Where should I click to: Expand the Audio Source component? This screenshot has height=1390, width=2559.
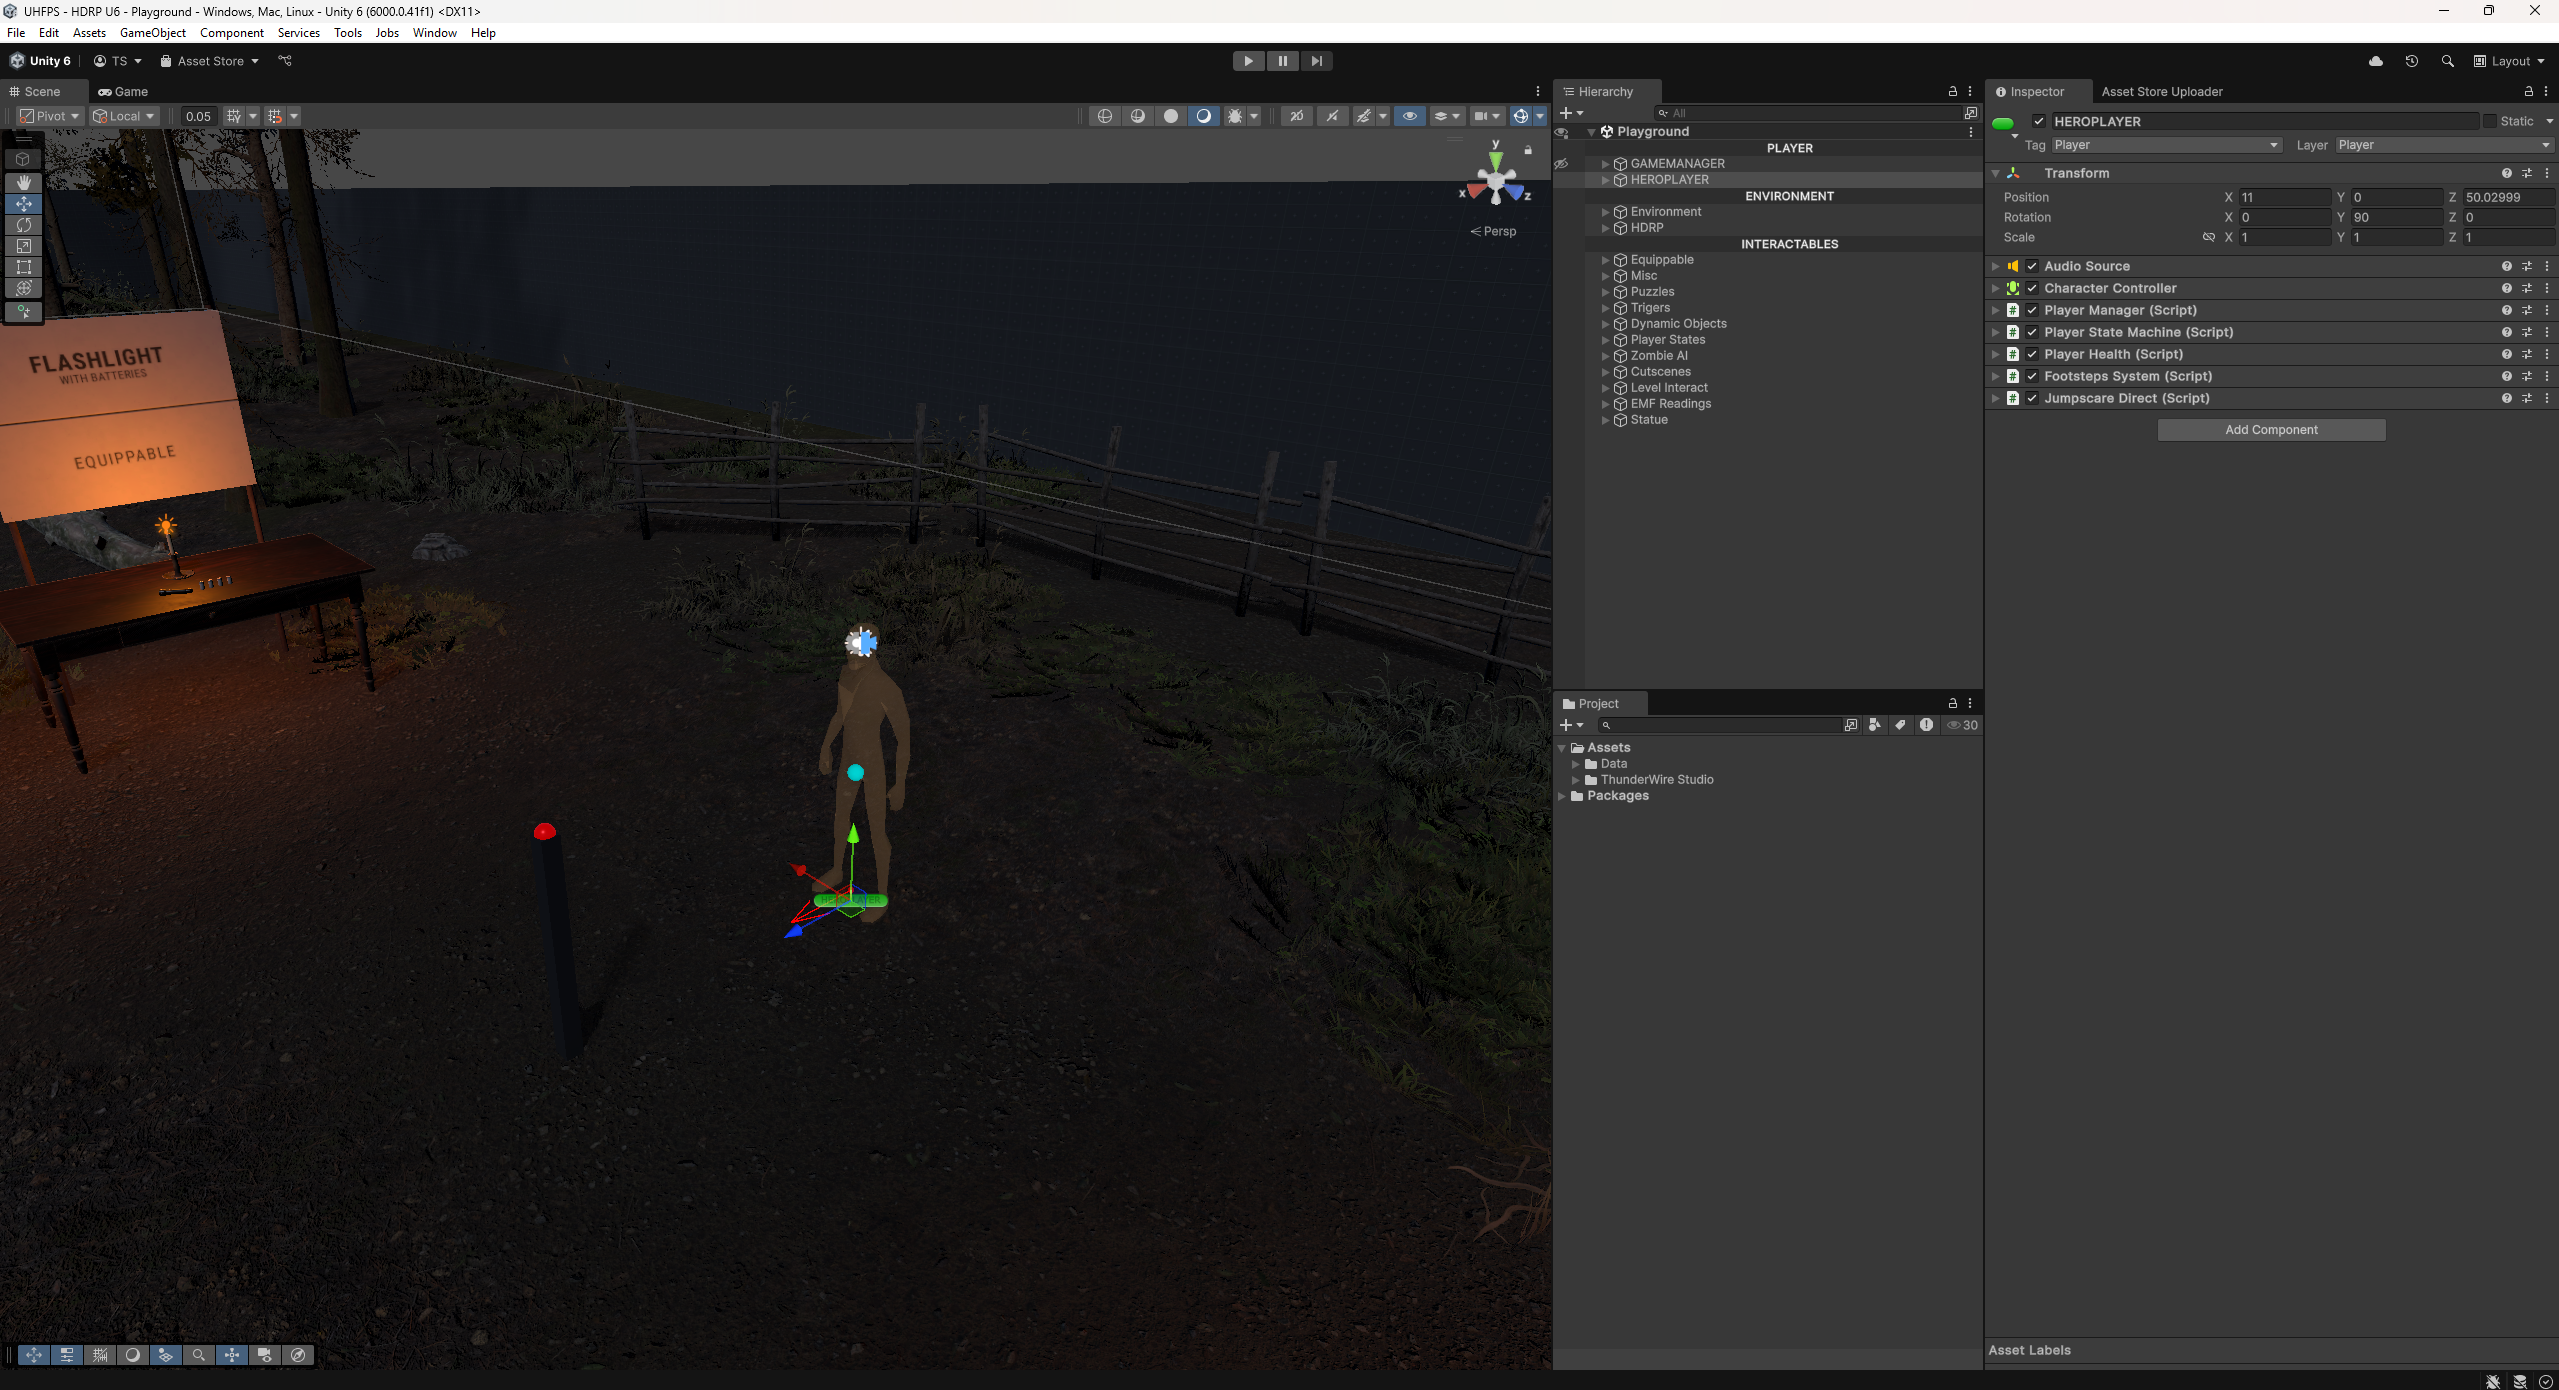pyautogui.click(x=1995, y=266)
